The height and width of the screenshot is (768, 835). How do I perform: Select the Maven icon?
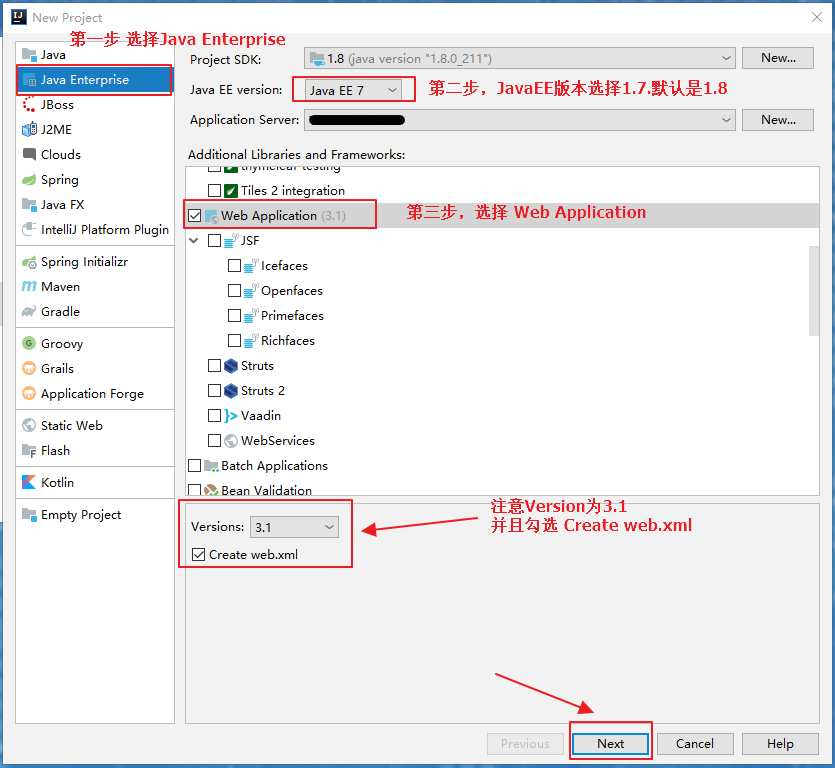click(x=29, y=287)
